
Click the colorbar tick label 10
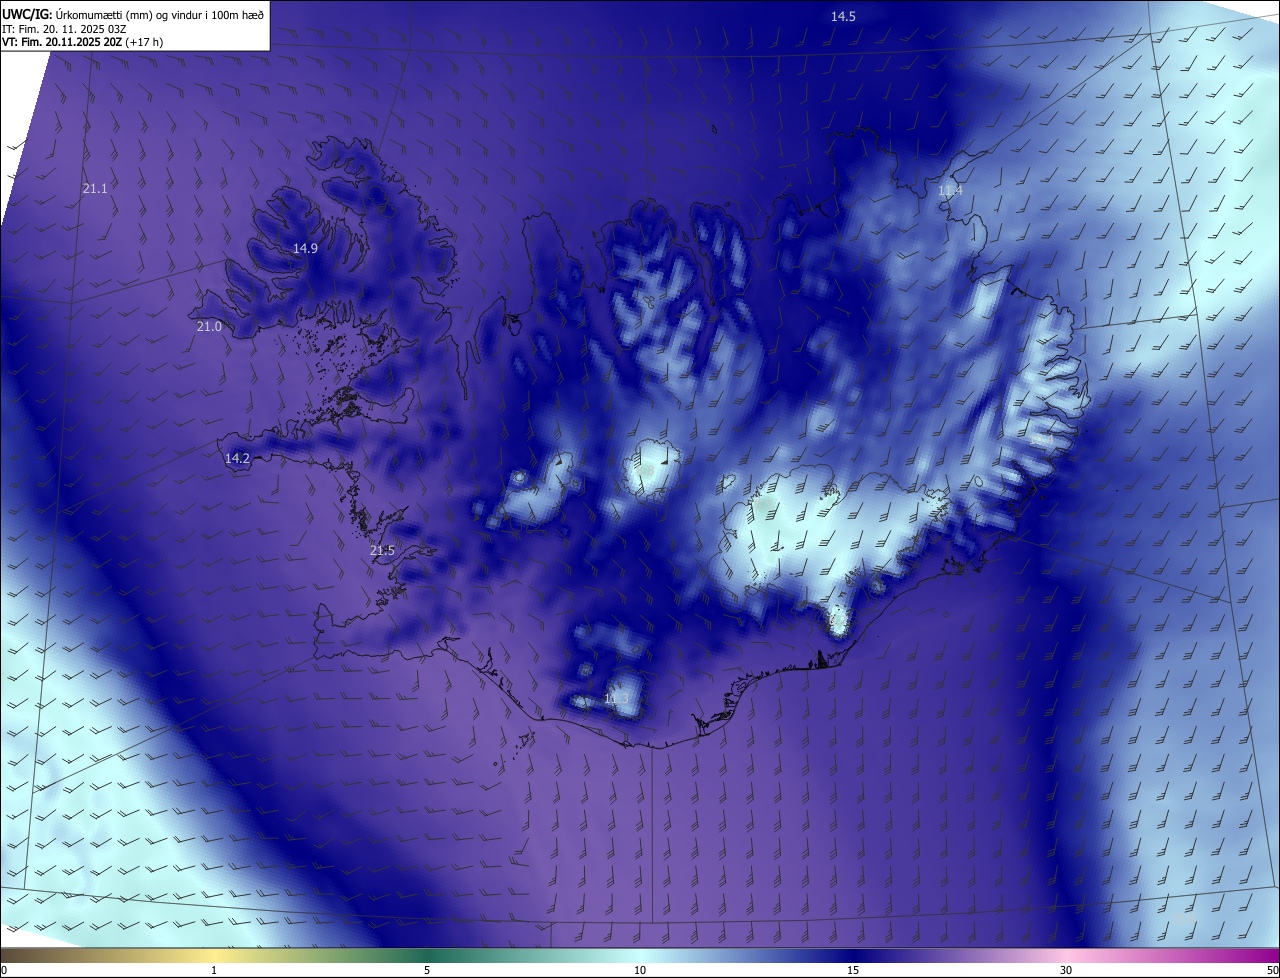pos(640,970)
